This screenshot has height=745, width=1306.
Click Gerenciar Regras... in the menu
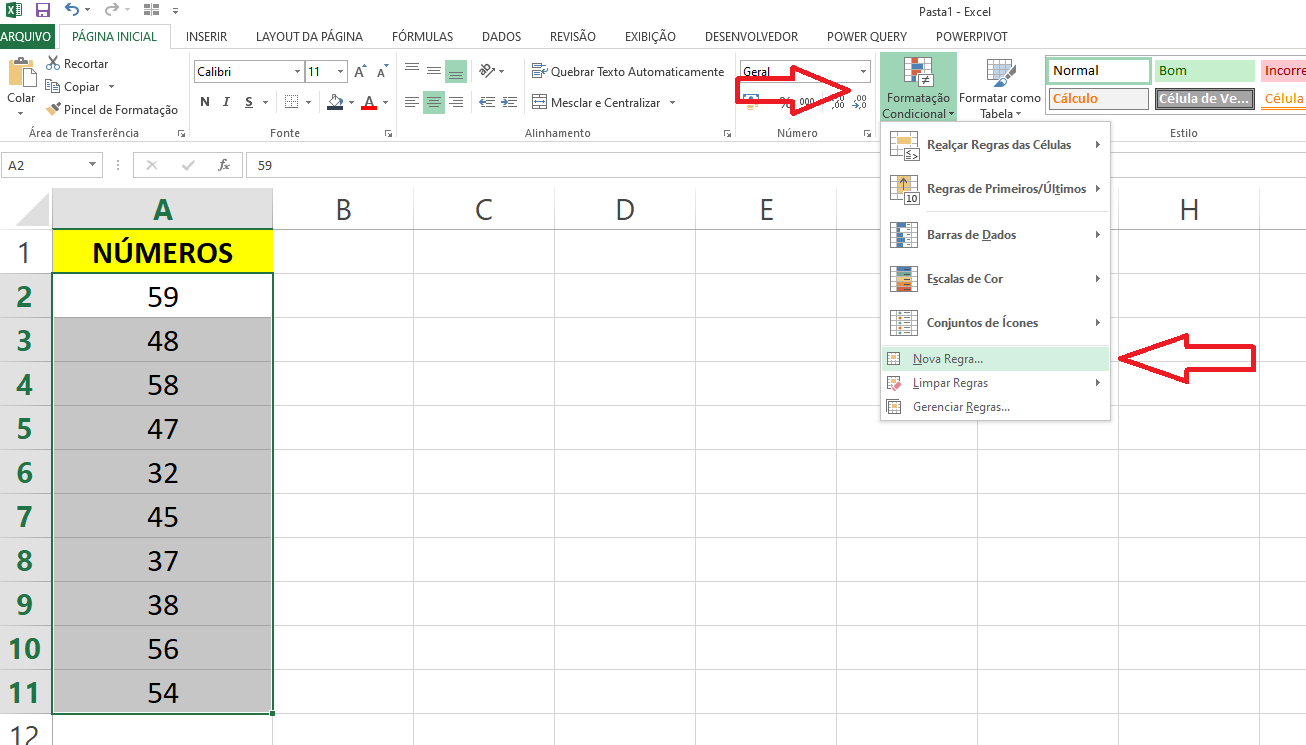[995, 407]
